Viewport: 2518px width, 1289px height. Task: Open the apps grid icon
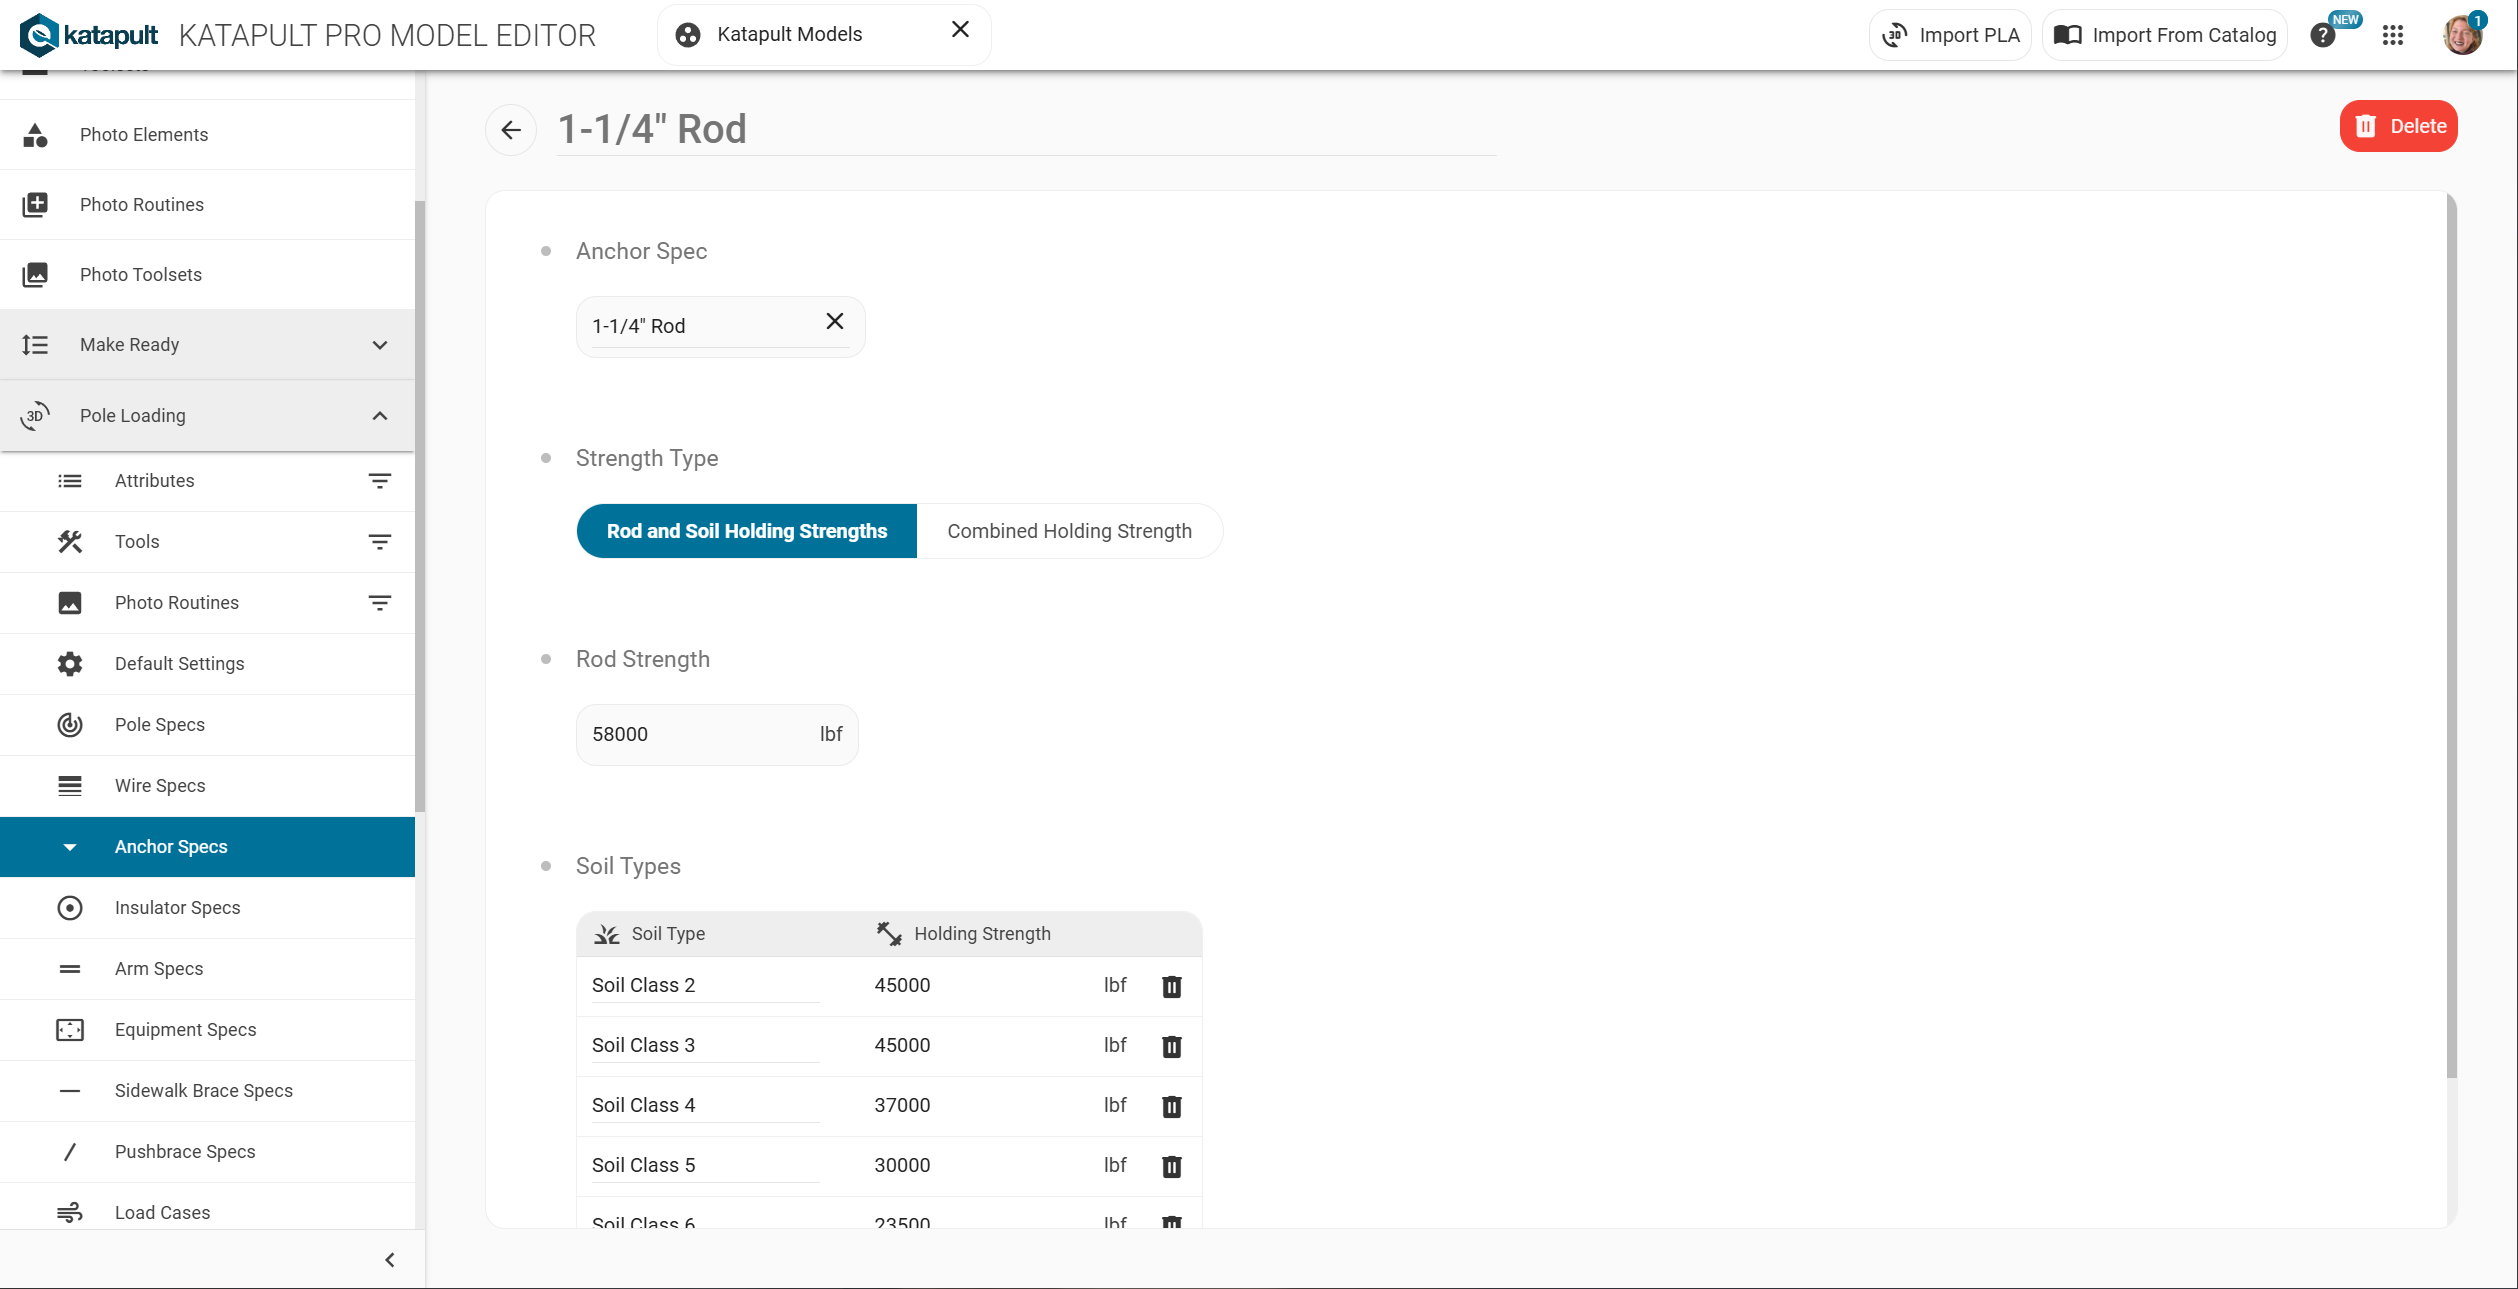pos(2392,36)
